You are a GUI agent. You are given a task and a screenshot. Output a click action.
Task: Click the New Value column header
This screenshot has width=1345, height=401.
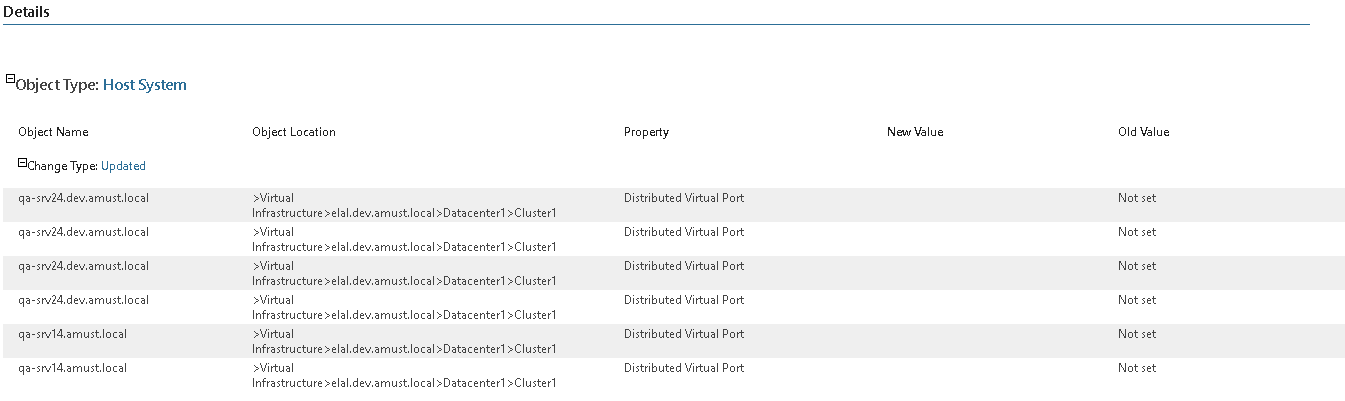tap(914, 132)
